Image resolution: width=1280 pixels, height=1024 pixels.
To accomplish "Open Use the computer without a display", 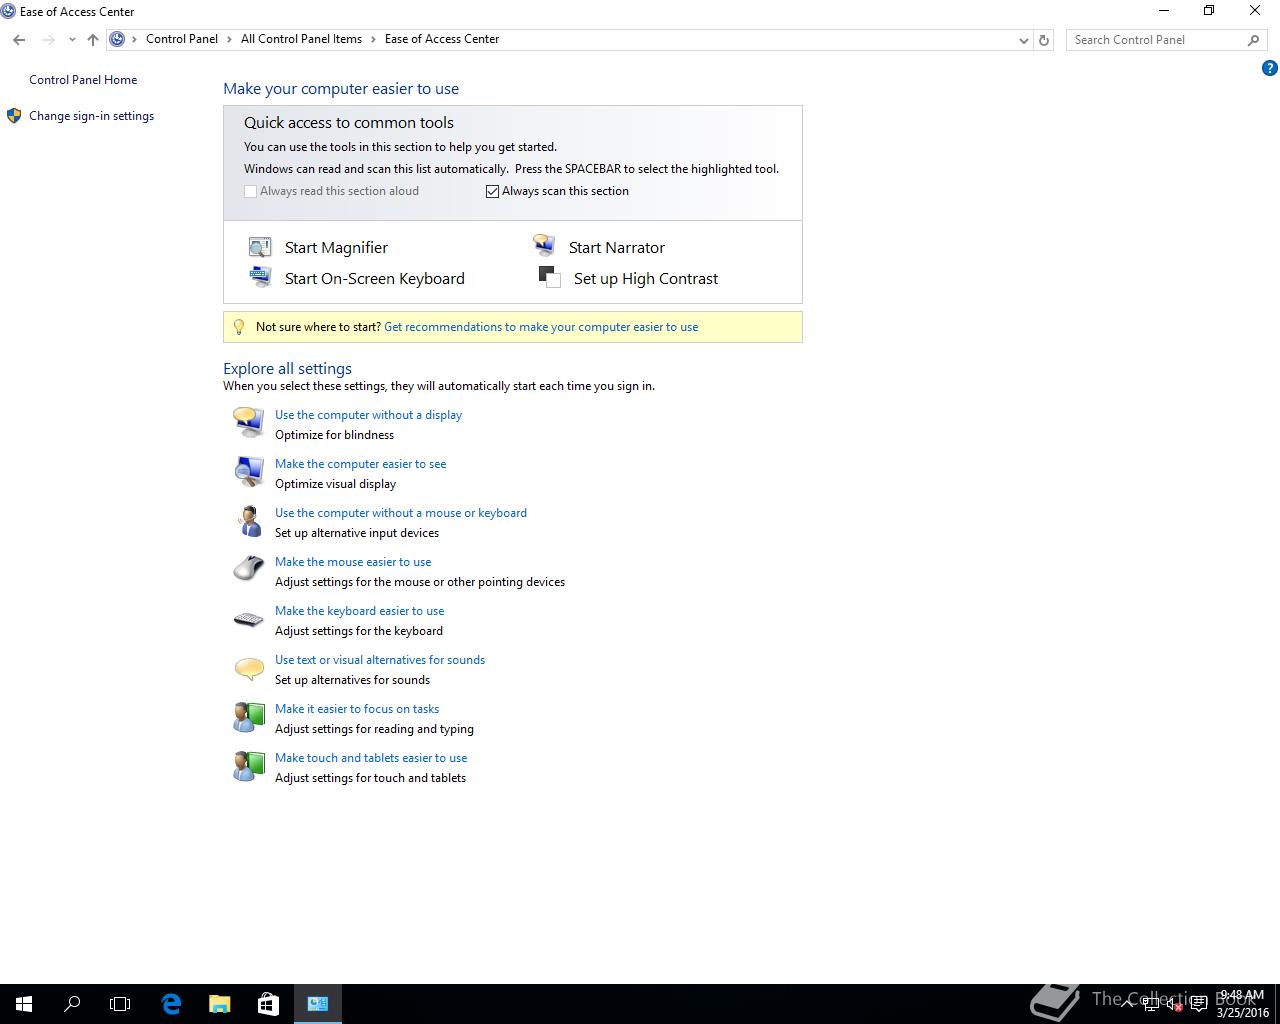I will point(368,415).
